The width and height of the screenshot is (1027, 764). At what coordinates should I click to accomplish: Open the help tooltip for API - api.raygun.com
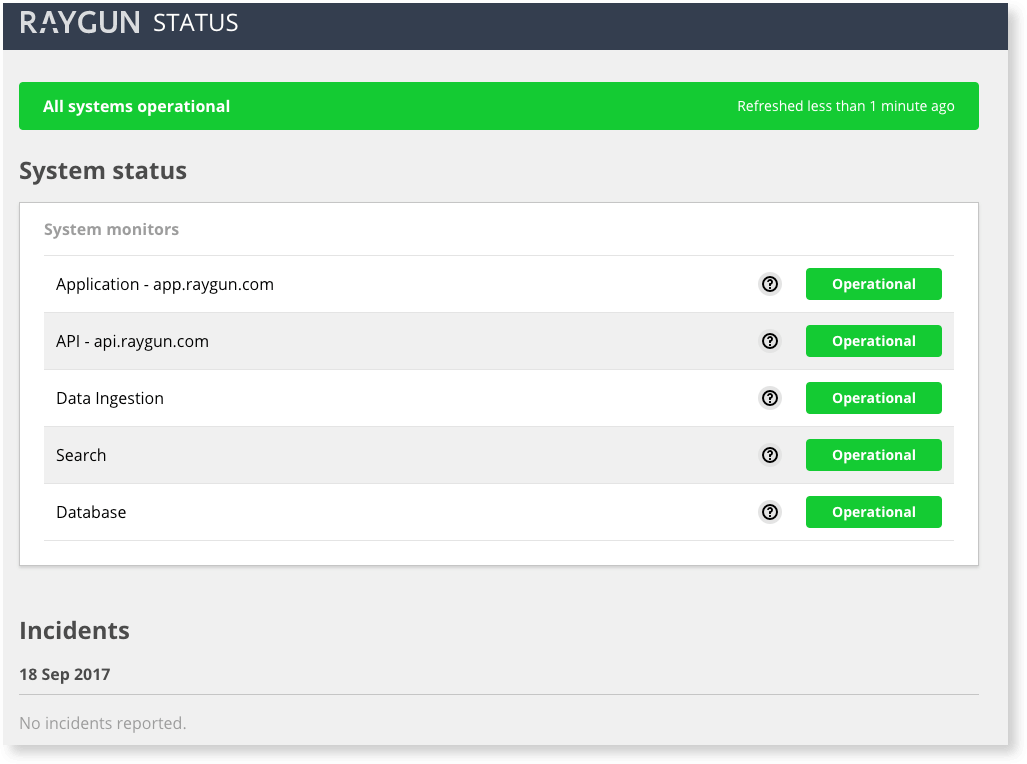point(769,341)
